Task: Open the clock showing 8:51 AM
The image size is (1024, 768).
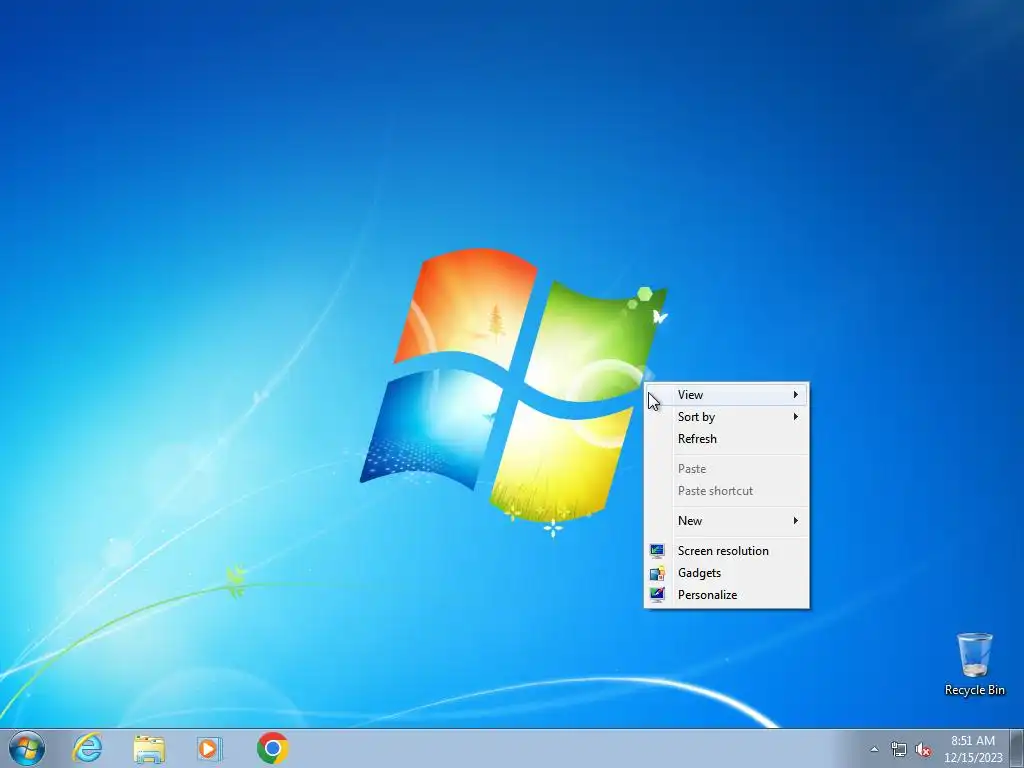Action: tap(973, 749)
